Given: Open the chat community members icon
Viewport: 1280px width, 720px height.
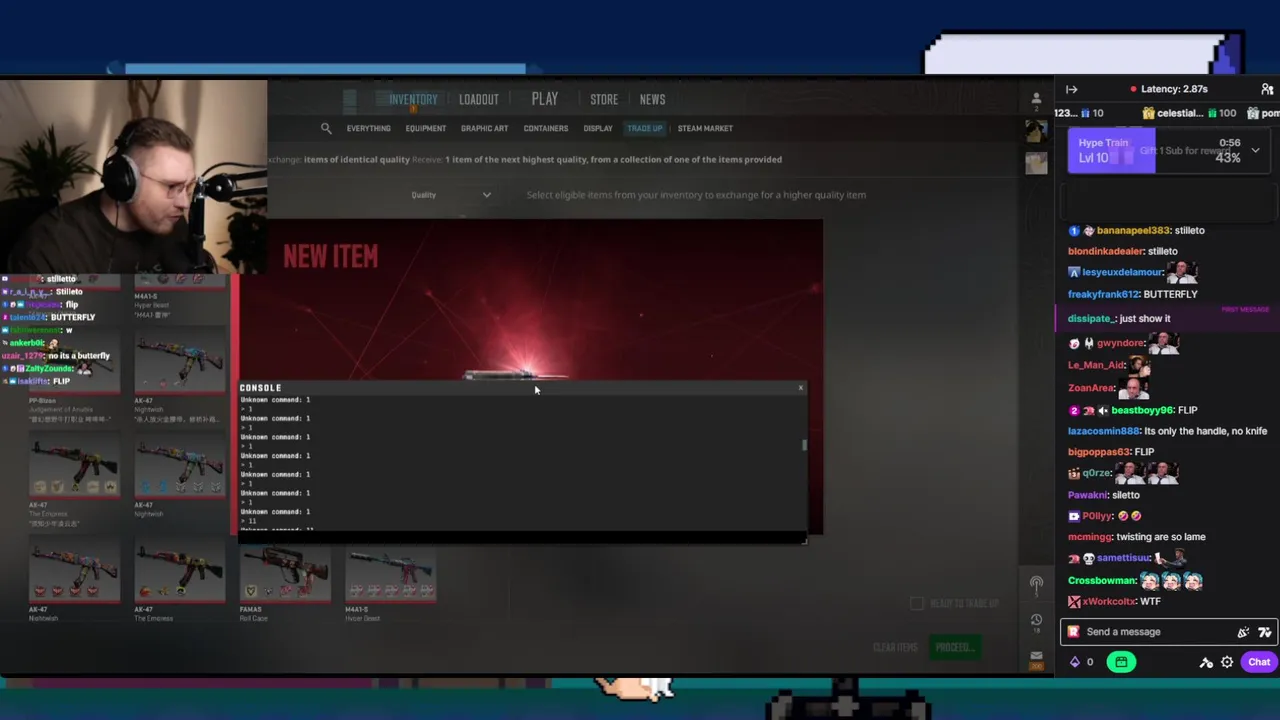Looking at the screenshot, I should coord(1267,89).
